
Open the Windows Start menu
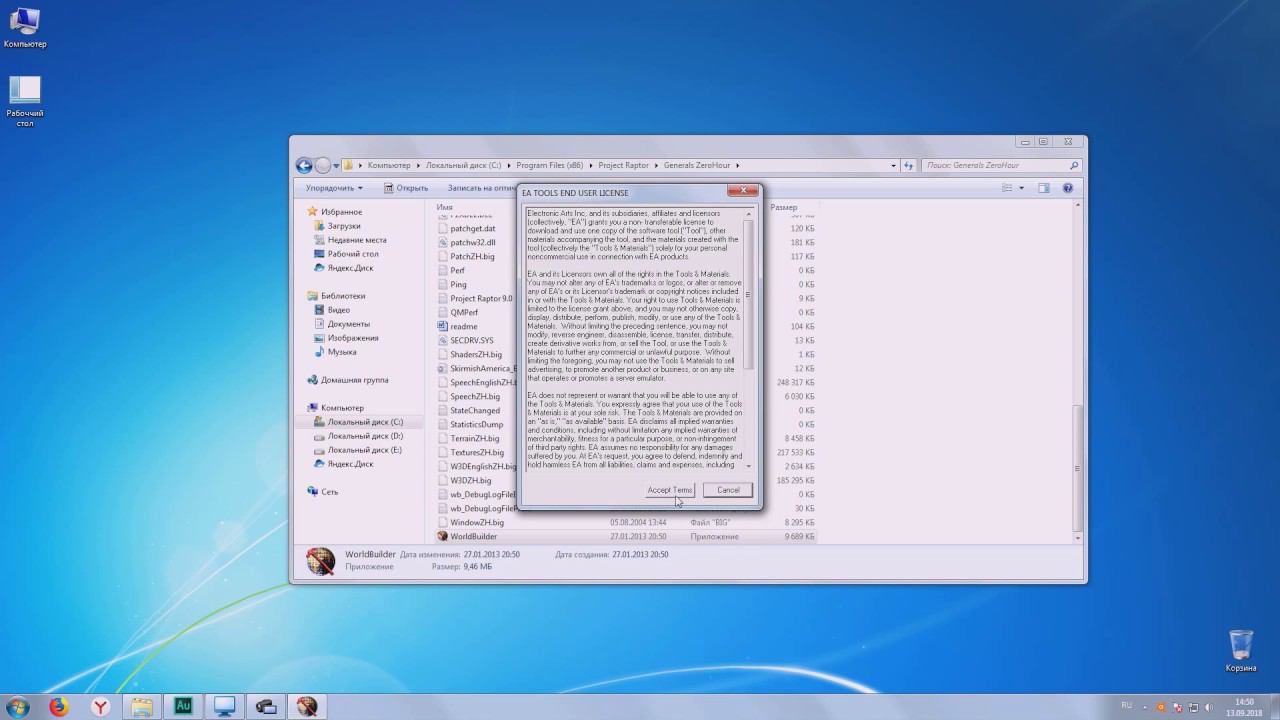18,707
